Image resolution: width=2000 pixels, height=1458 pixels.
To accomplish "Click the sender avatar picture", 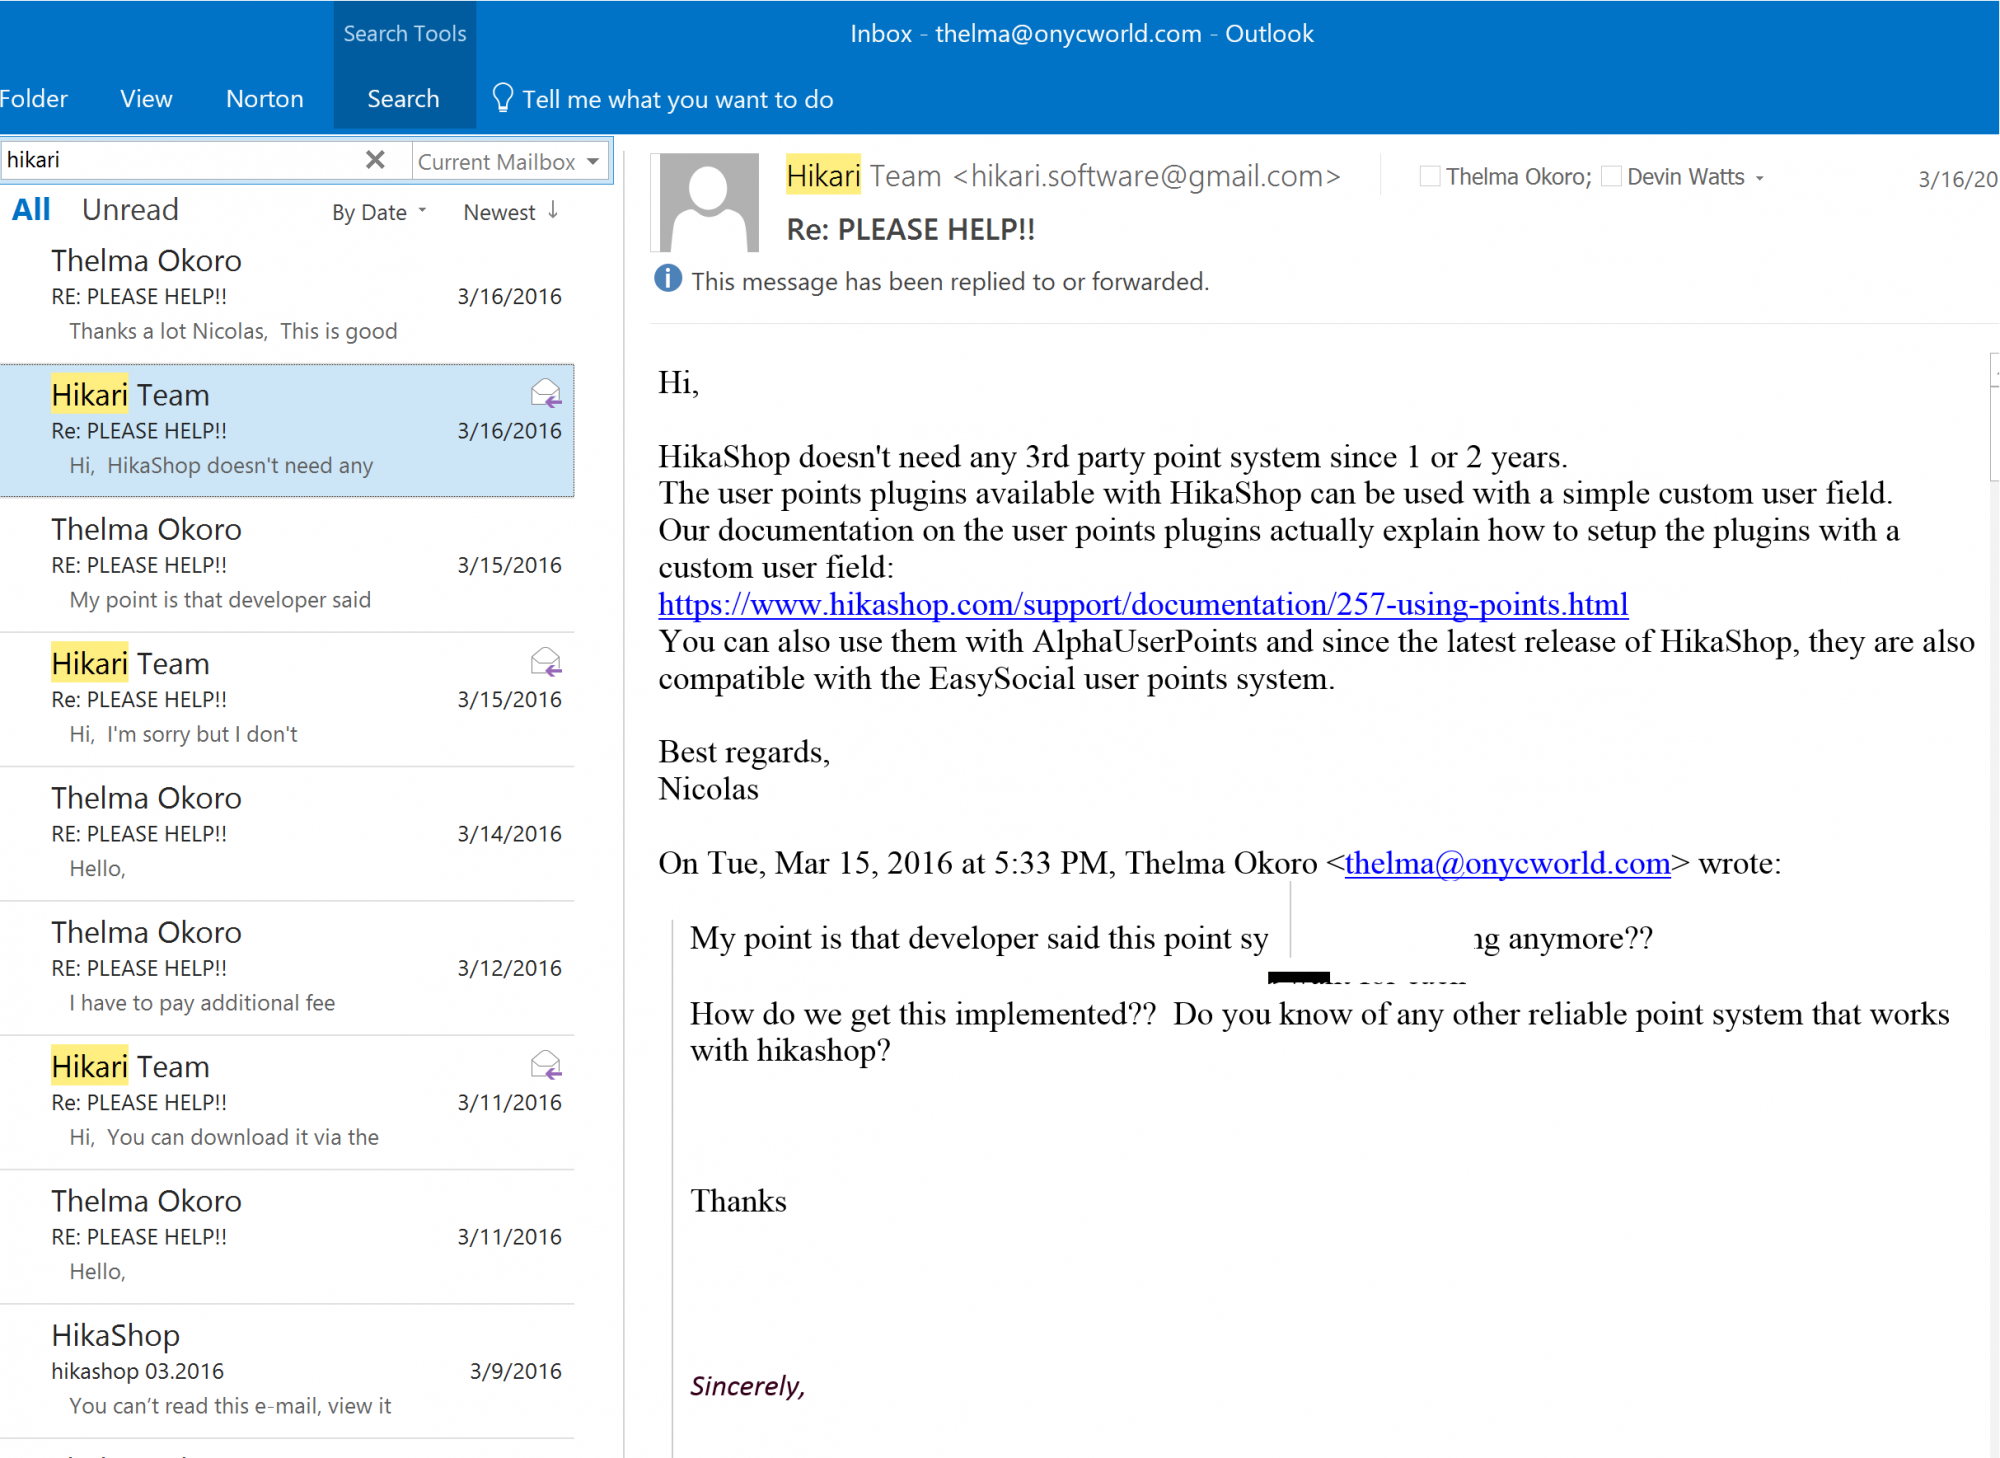I will [x=708, y=201].
